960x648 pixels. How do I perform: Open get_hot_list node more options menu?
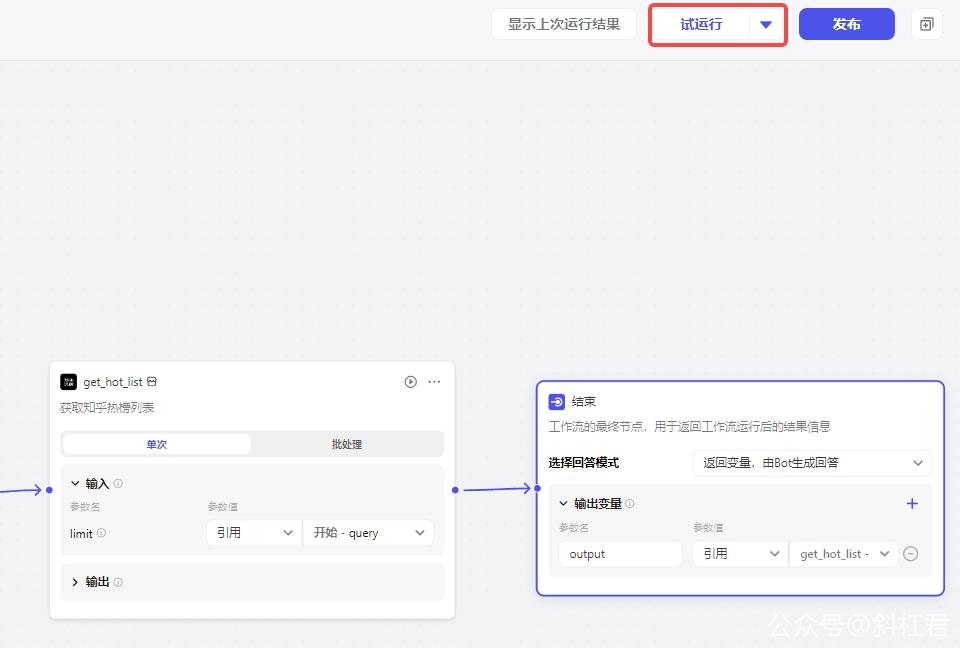pyautogui.click(x=434, y=382)
